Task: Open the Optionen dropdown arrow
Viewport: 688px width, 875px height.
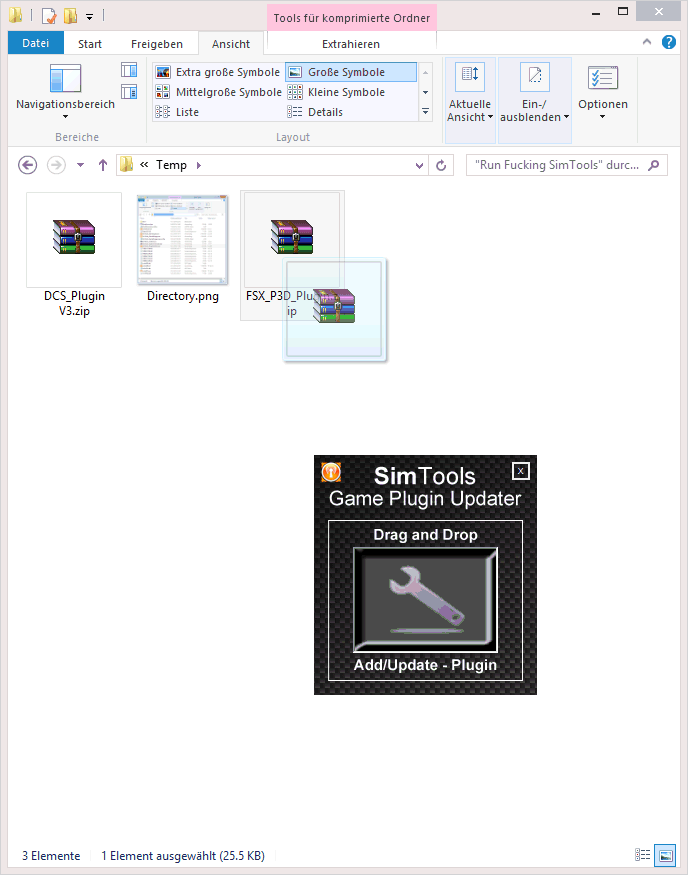Action: click(603, 117)
